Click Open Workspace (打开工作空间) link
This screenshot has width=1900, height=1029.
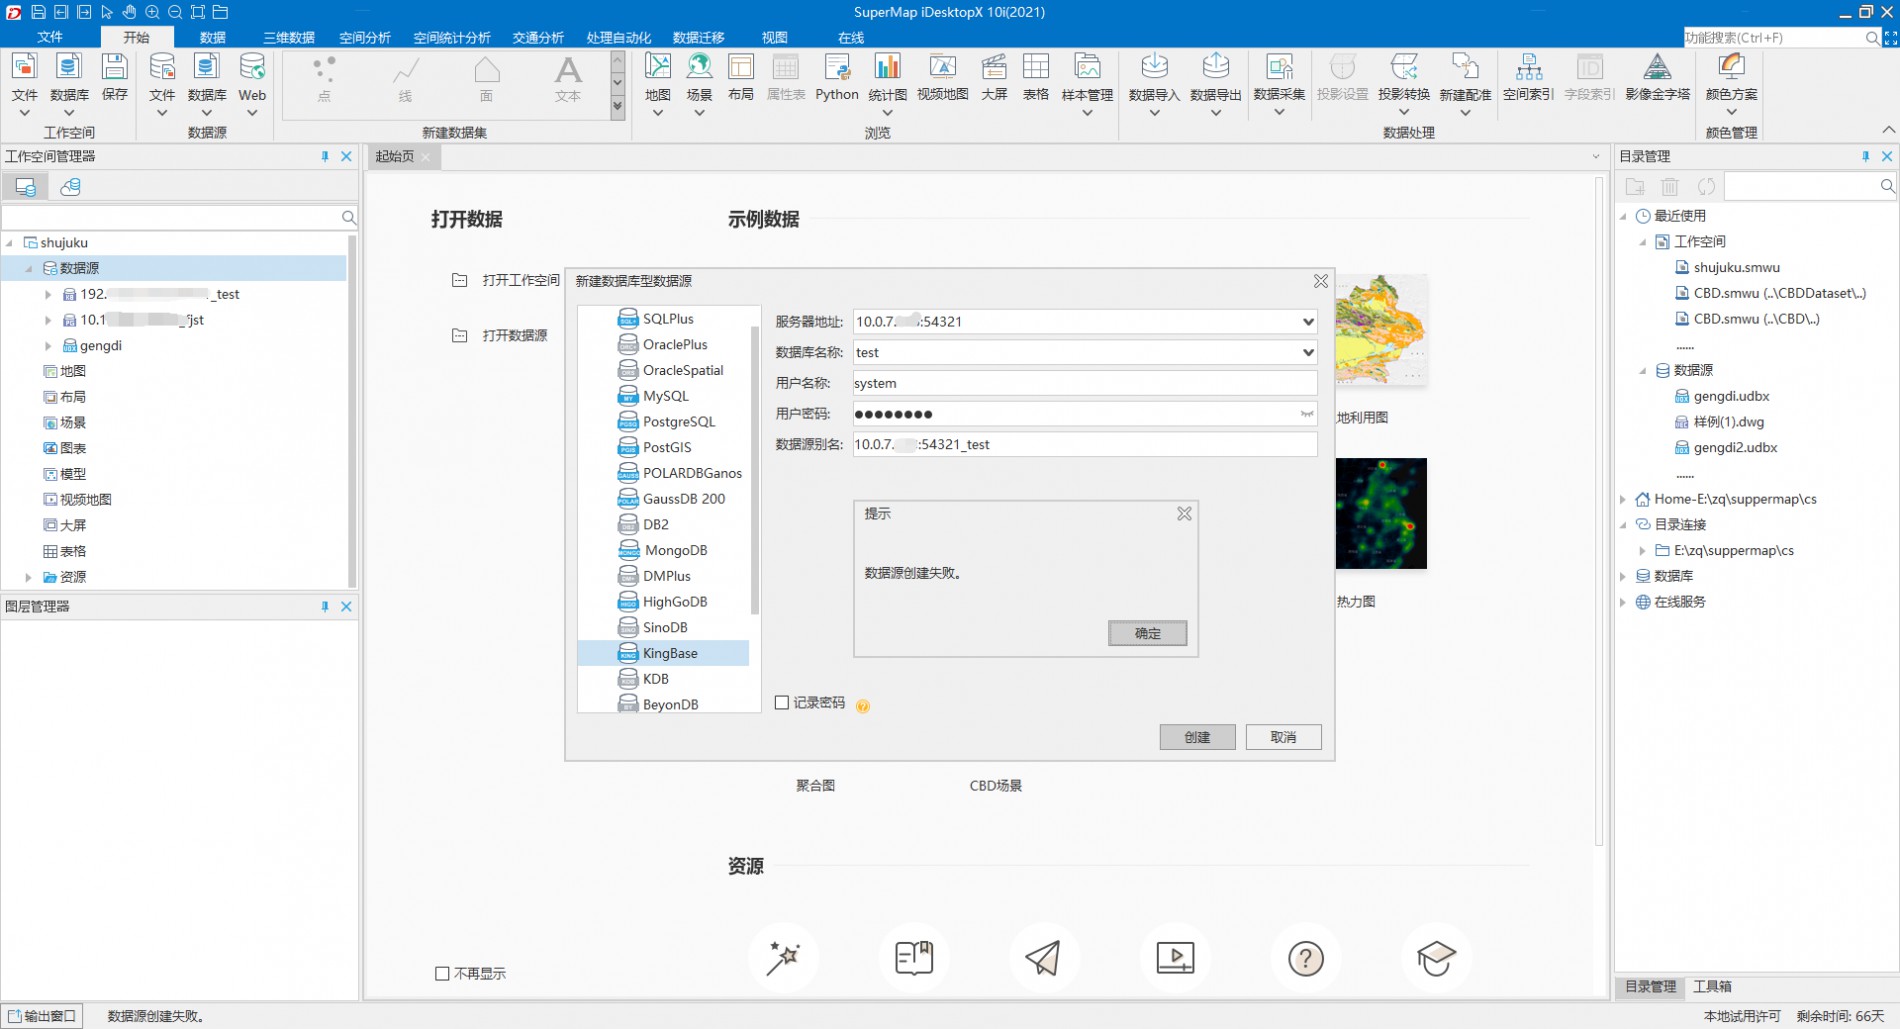click(x=521, y=280)
